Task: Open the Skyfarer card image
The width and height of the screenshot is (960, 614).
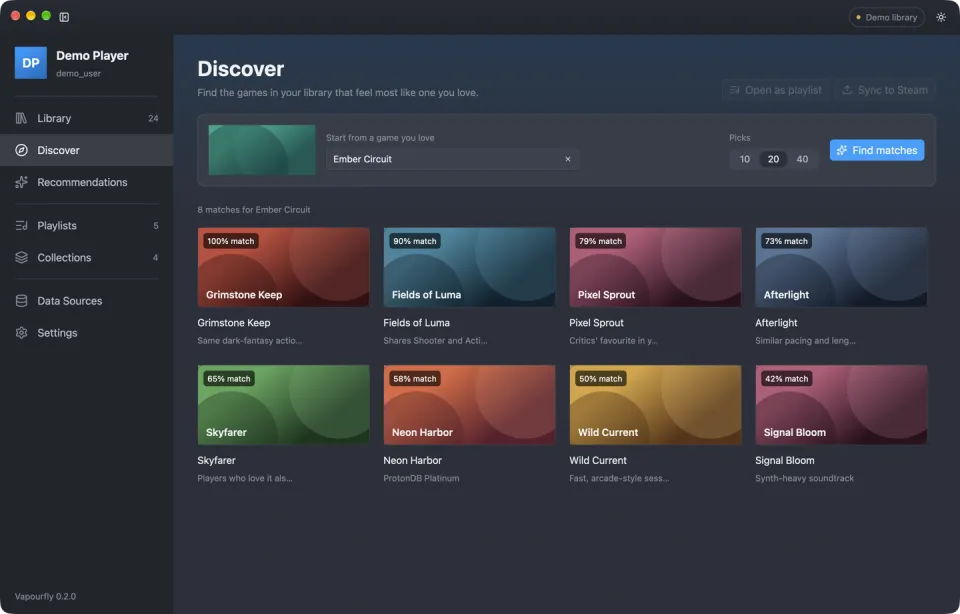Action: click(283, 405)
